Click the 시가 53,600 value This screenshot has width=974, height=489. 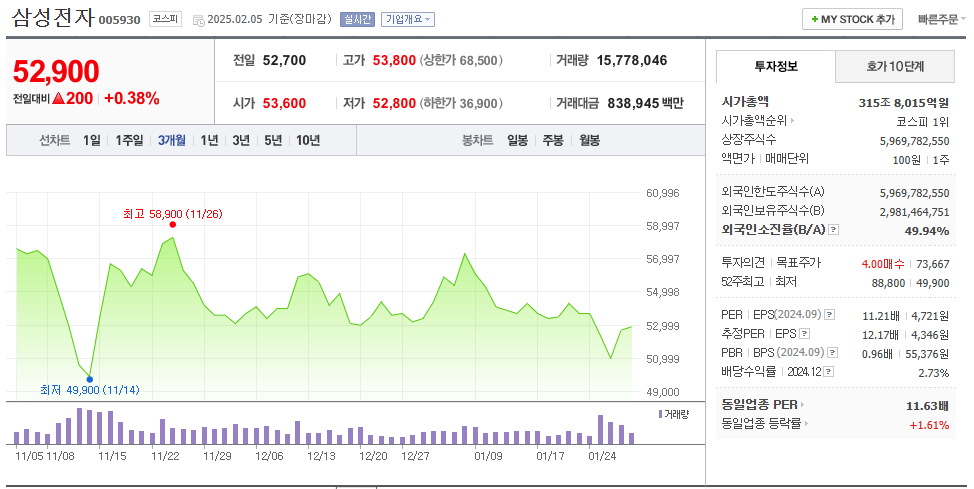284,103
